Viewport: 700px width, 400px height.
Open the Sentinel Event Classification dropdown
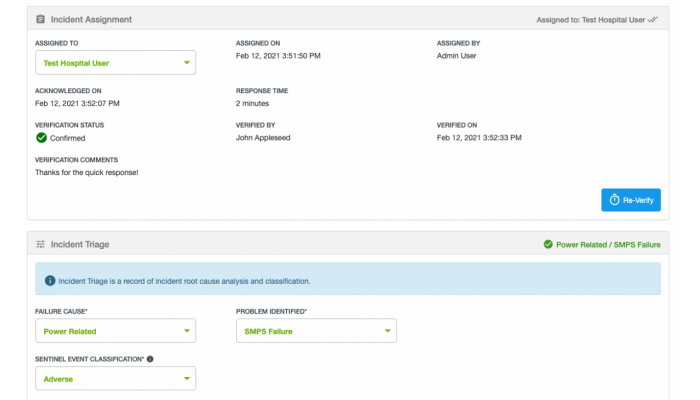pos(116,379)
